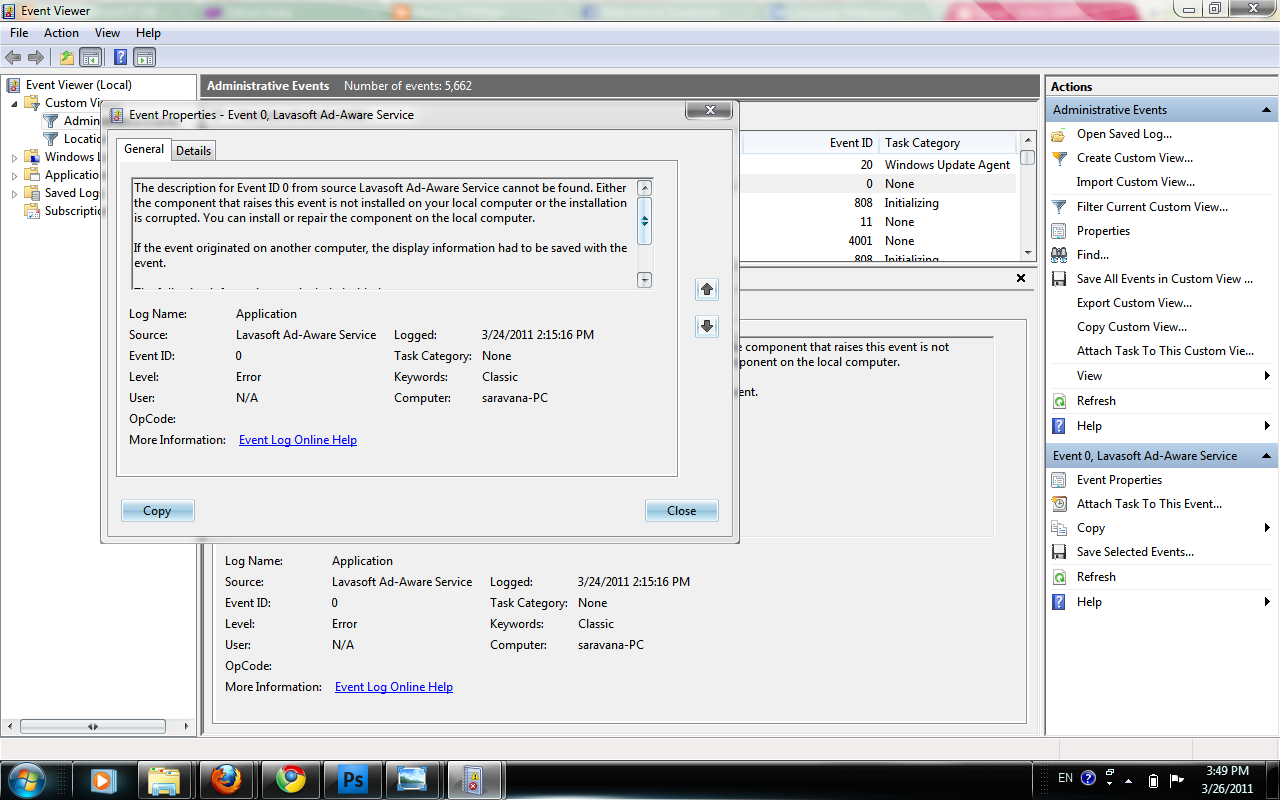Click the Forward arrow in the toolbar
The width and height of the screenshot is (1280, 800).
36,57
